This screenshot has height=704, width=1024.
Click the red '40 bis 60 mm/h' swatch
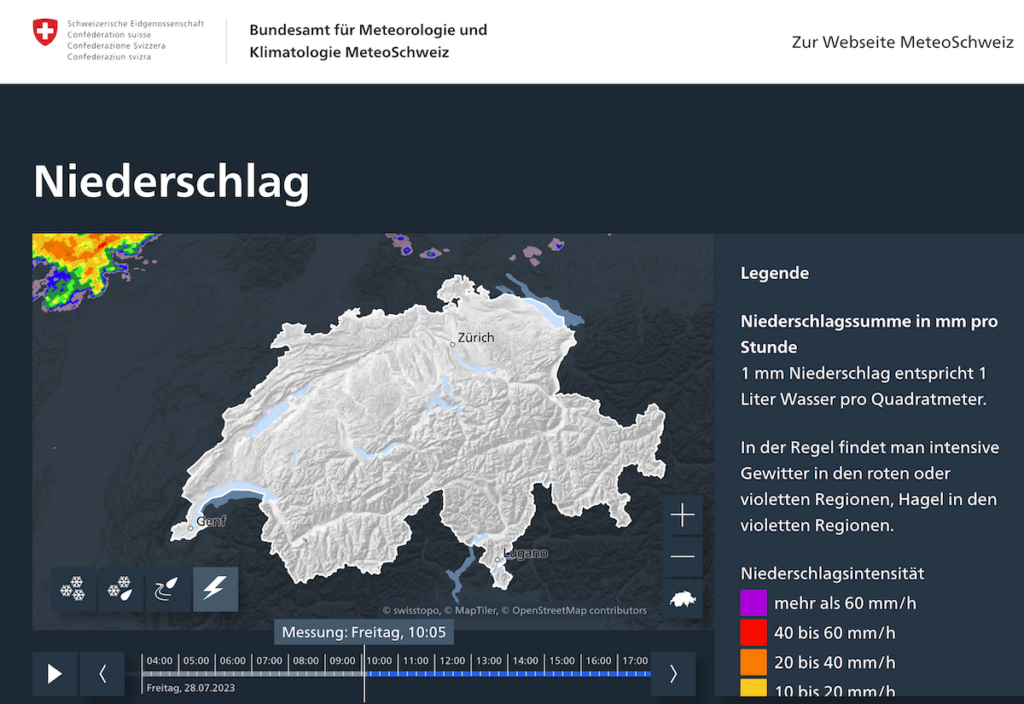(x=753, y=633)
